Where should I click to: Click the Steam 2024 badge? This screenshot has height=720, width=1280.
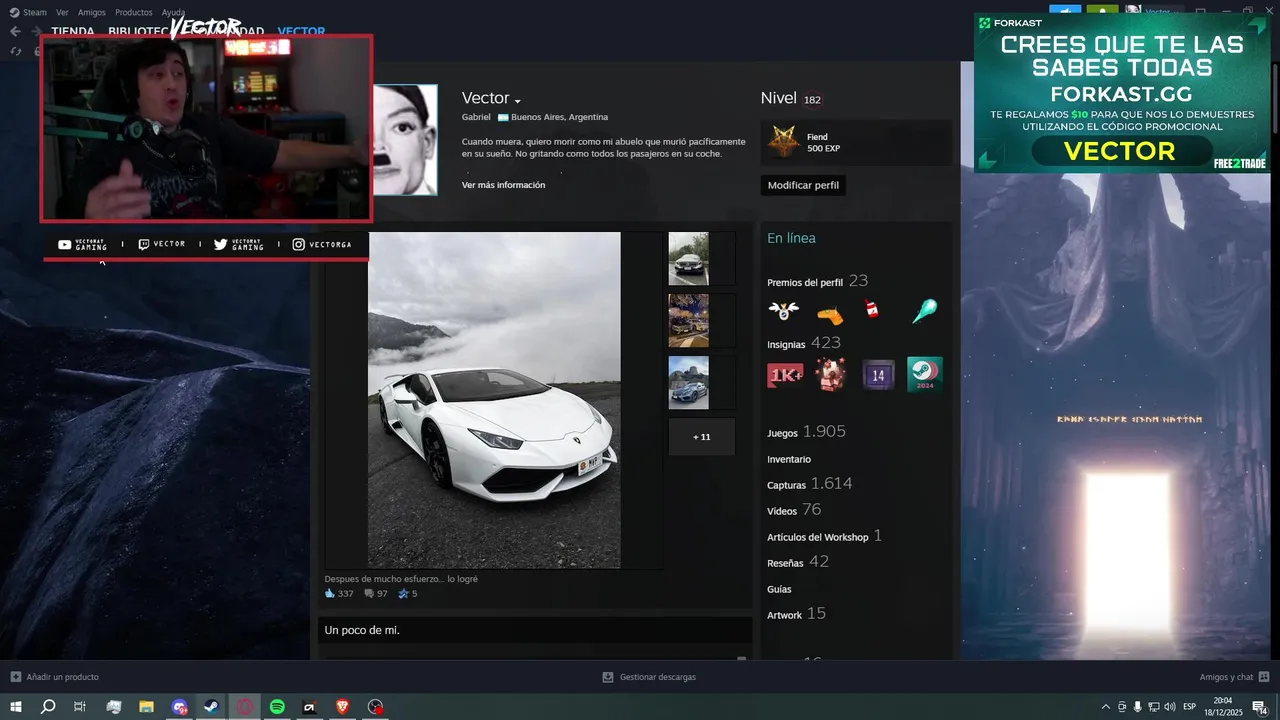(x=925, y=374)
